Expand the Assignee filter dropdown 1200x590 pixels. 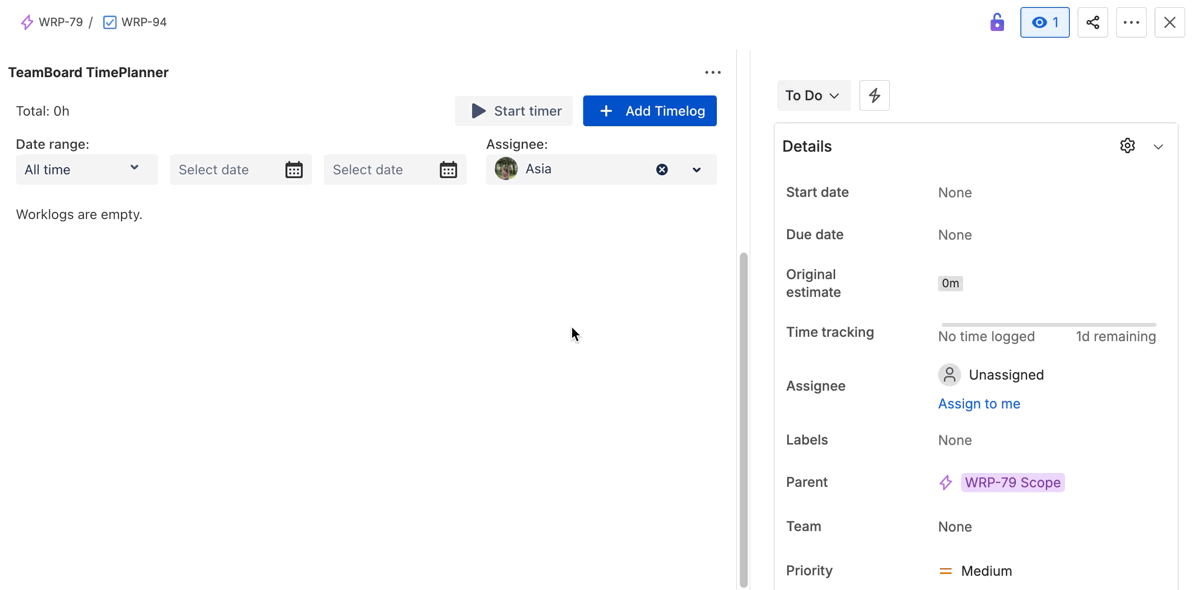click(697, 170)
